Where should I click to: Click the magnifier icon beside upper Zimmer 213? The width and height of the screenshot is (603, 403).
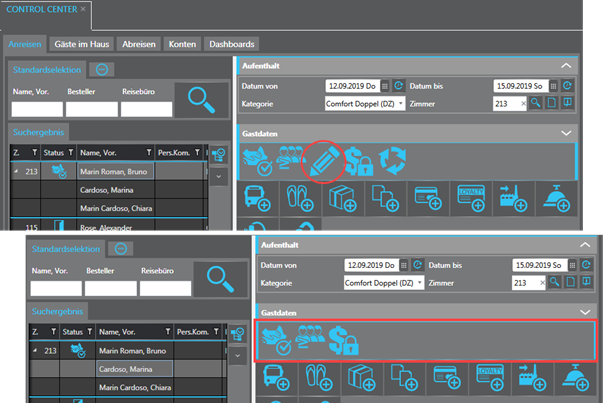point(535,103)
